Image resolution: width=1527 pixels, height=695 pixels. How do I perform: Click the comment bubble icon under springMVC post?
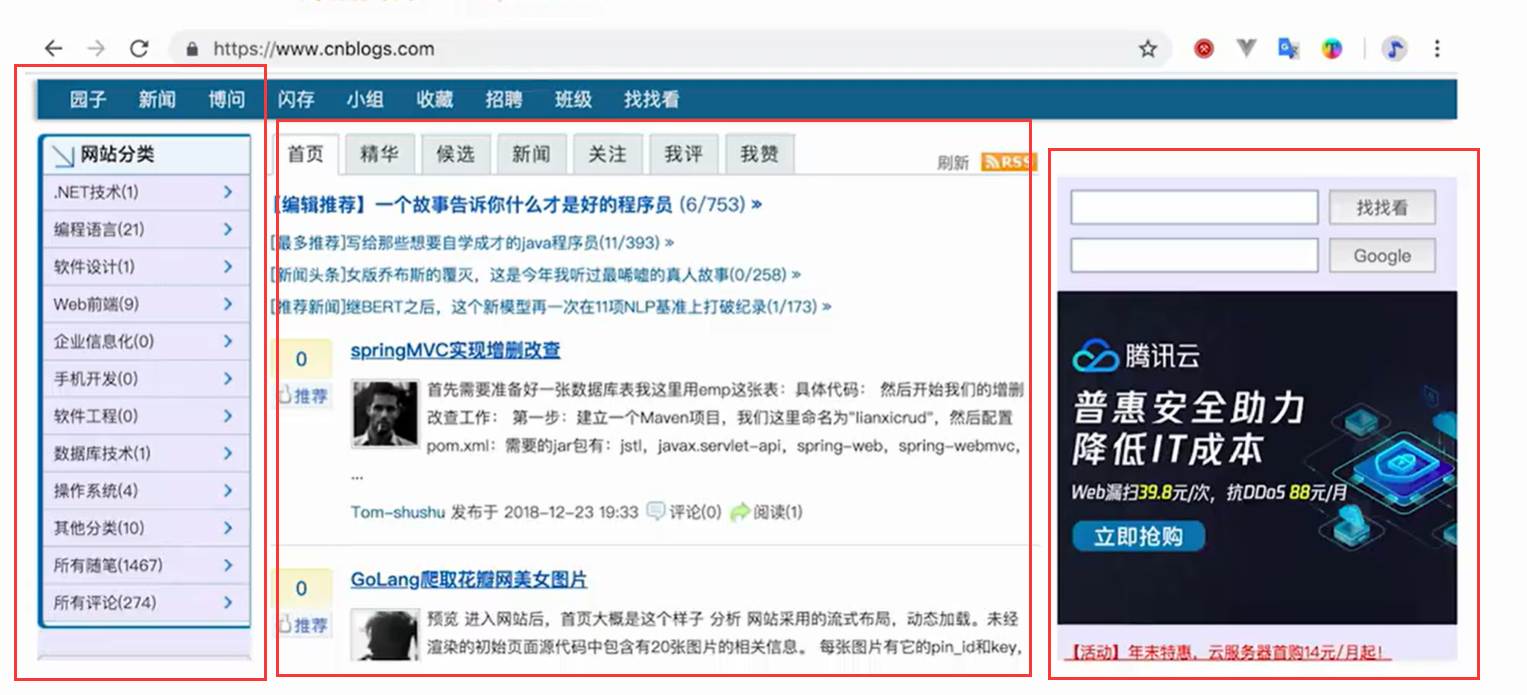656,512
